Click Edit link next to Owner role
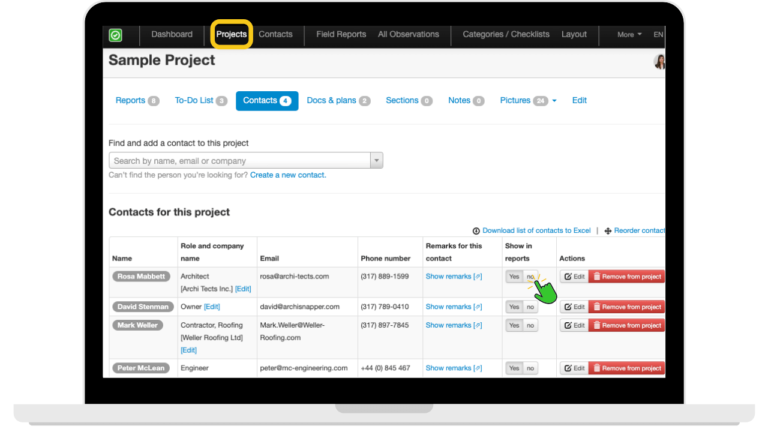This screenshot has height=432, width=768. pos(212,307)
